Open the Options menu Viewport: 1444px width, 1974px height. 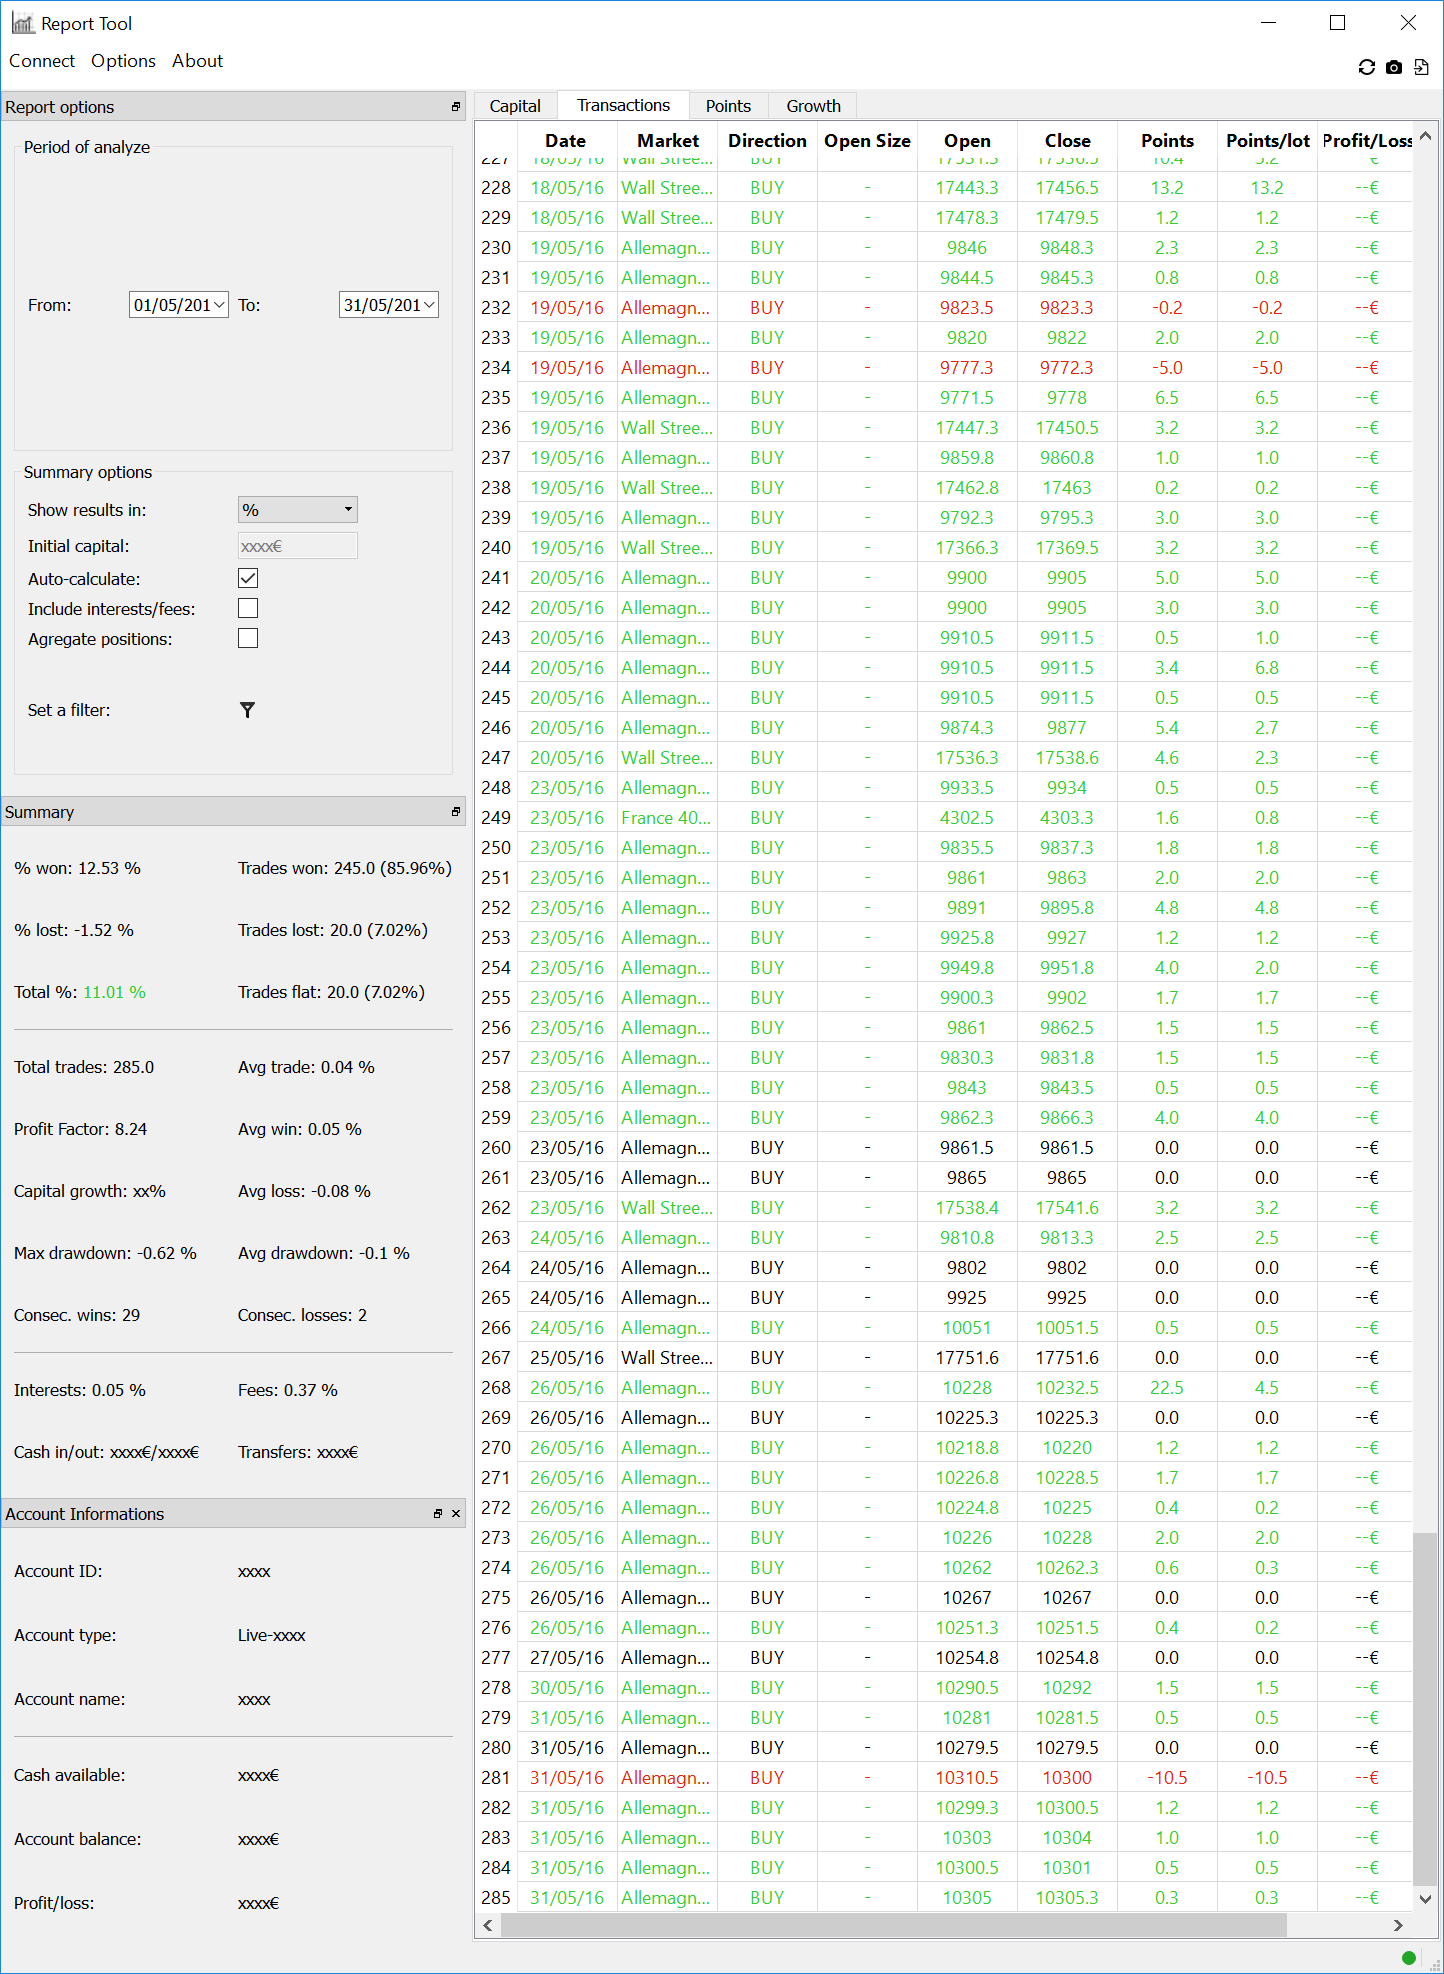pos(123,61)
